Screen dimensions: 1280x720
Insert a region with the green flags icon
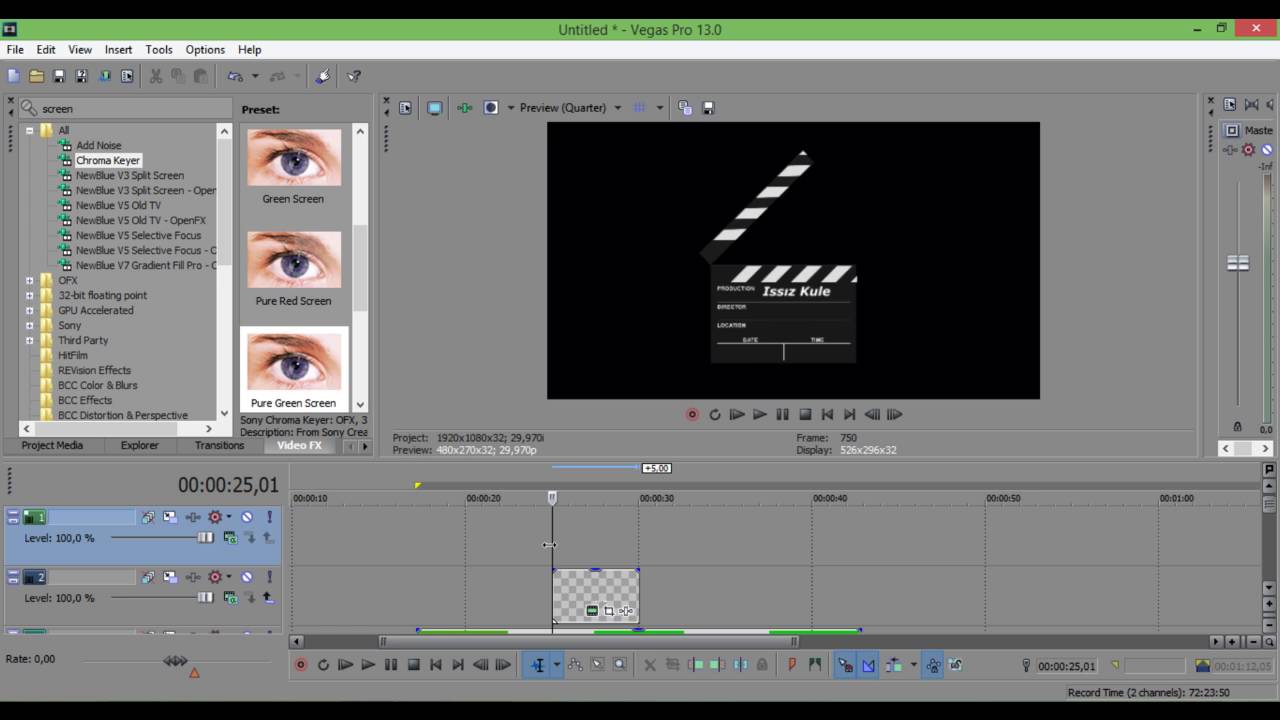click(x=815, y=665)
